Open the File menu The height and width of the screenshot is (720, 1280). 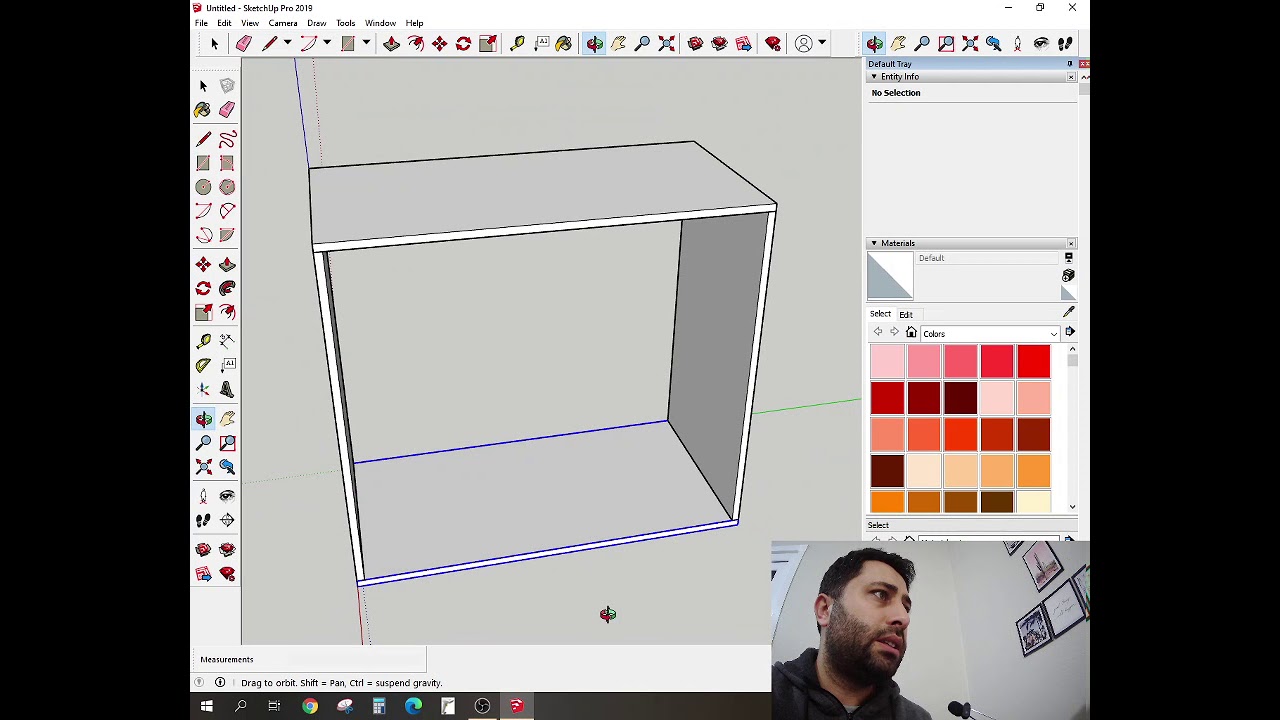[x=201, y=23]
